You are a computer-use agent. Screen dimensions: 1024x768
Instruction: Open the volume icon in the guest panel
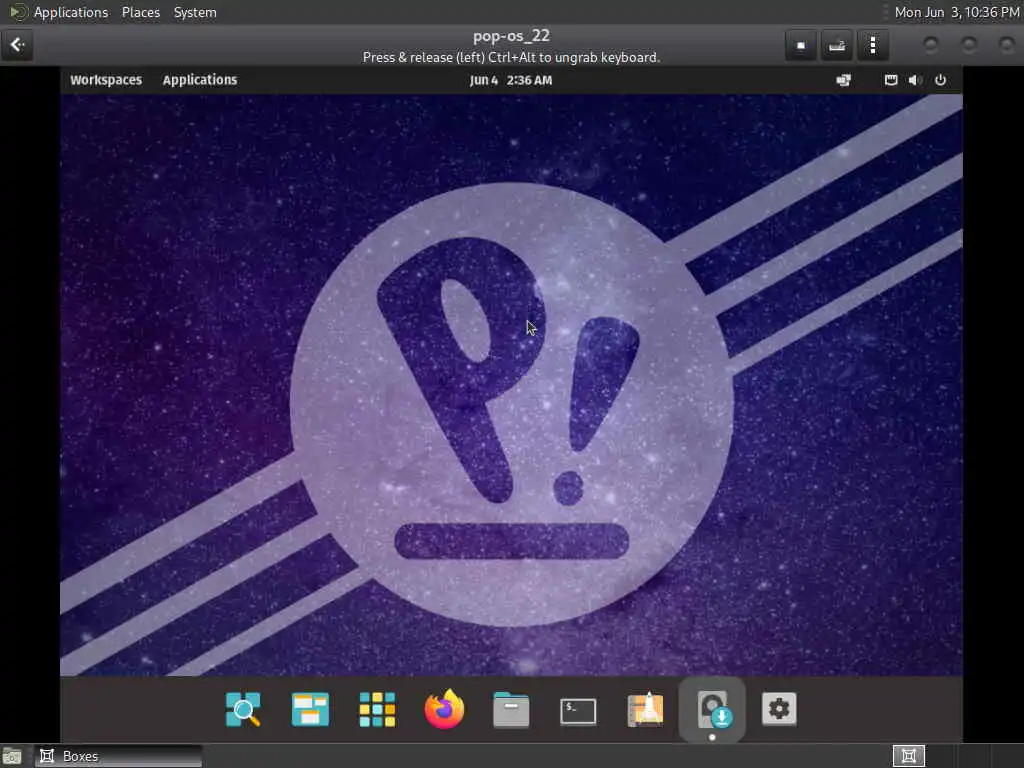click(915, 80)
